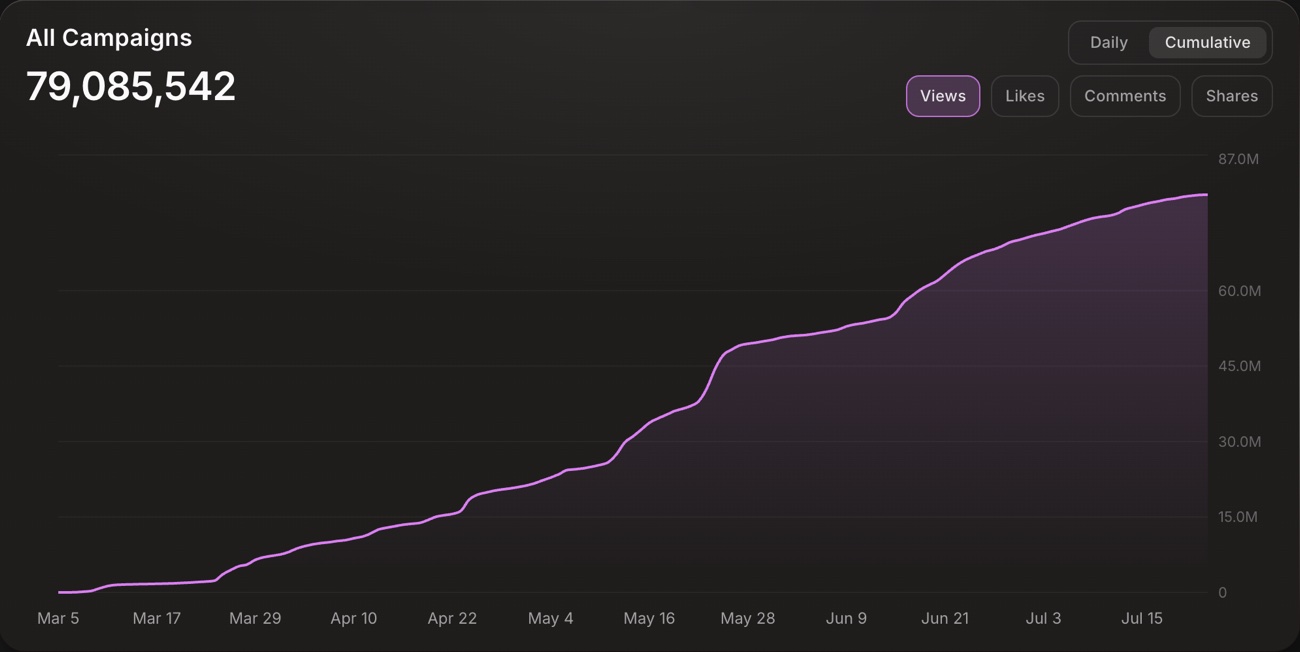Click the Jul 3 axis label
Screen dimensions: 1300x652
pyautogui.click(x=1043, y=619)
